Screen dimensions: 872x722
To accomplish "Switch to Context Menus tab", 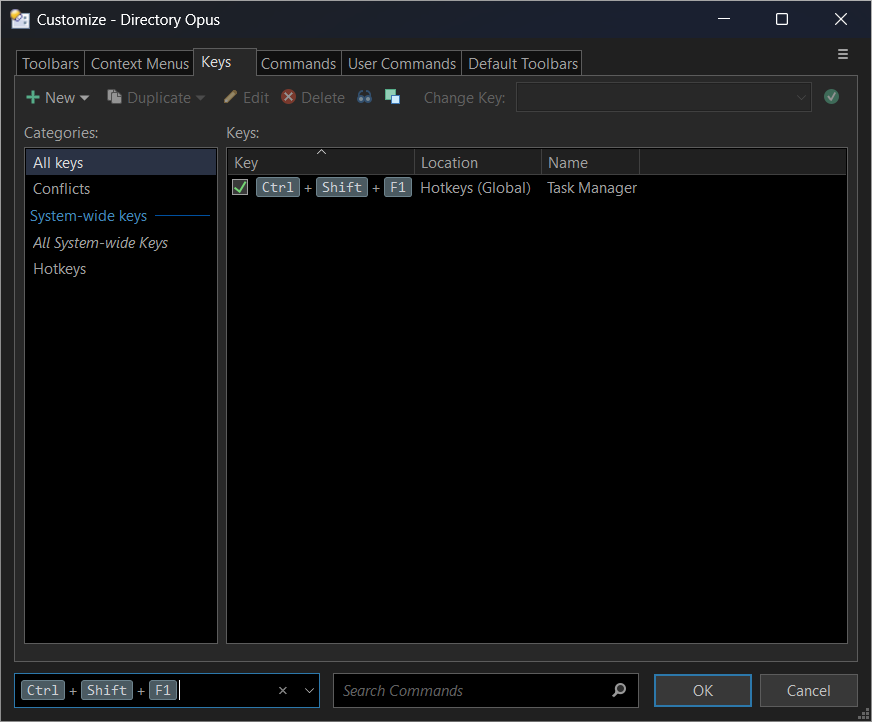I will coord(139,63).
